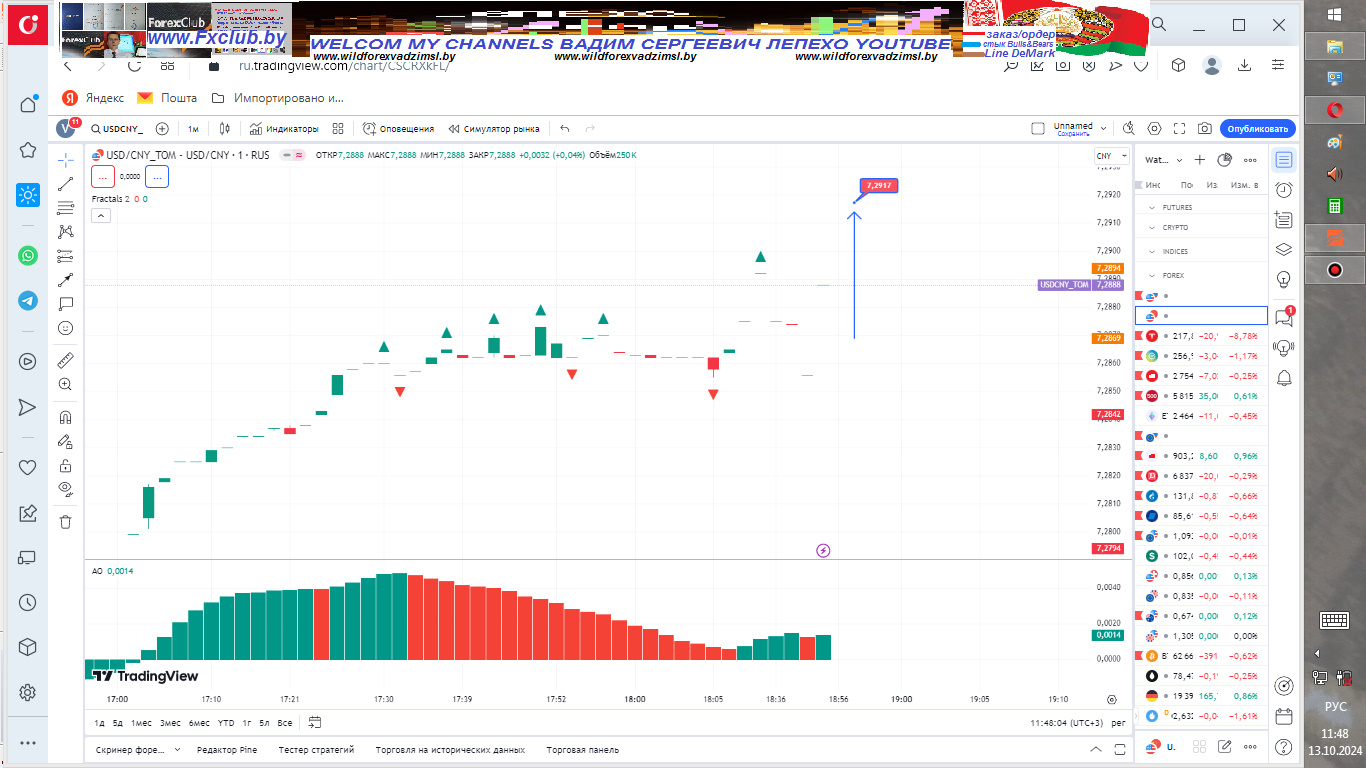
Task: Open Торговля на исторических данных tab
Action: click(450, 749)
